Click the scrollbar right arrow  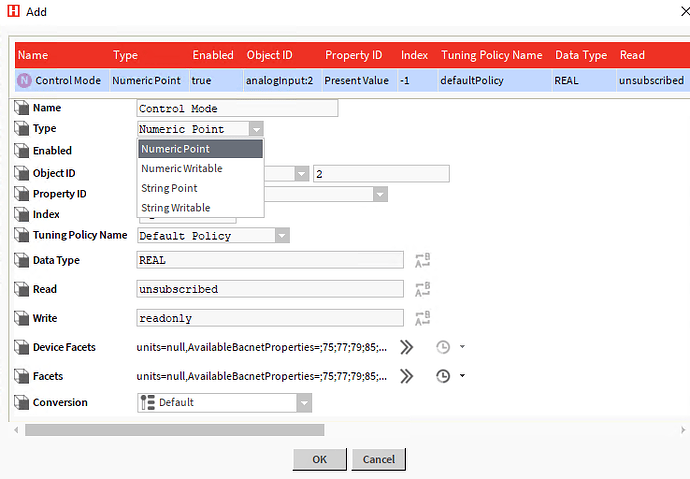(x=683, y=430)
